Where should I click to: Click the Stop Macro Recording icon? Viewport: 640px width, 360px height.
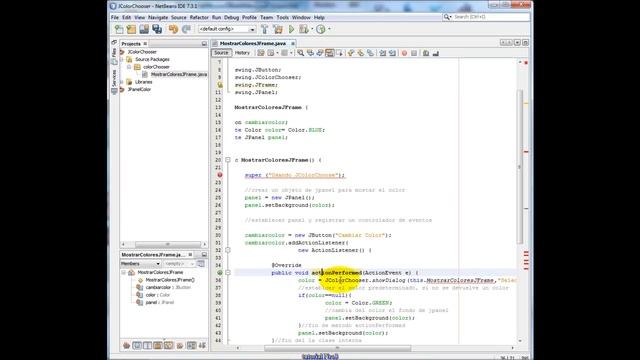414,53
